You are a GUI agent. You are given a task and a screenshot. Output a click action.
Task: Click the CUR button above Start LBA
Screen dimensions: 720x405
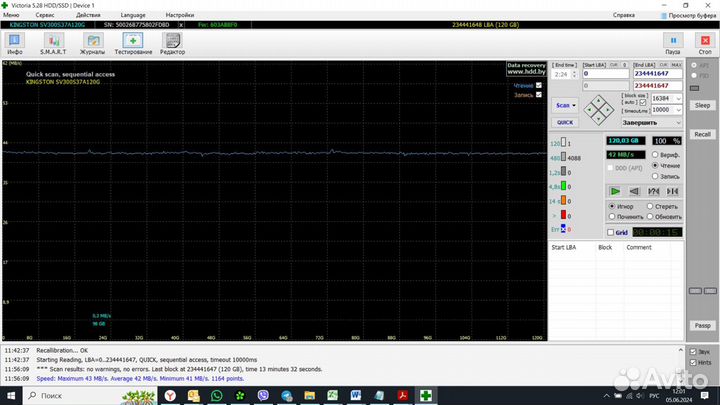(x=613, y=65)
